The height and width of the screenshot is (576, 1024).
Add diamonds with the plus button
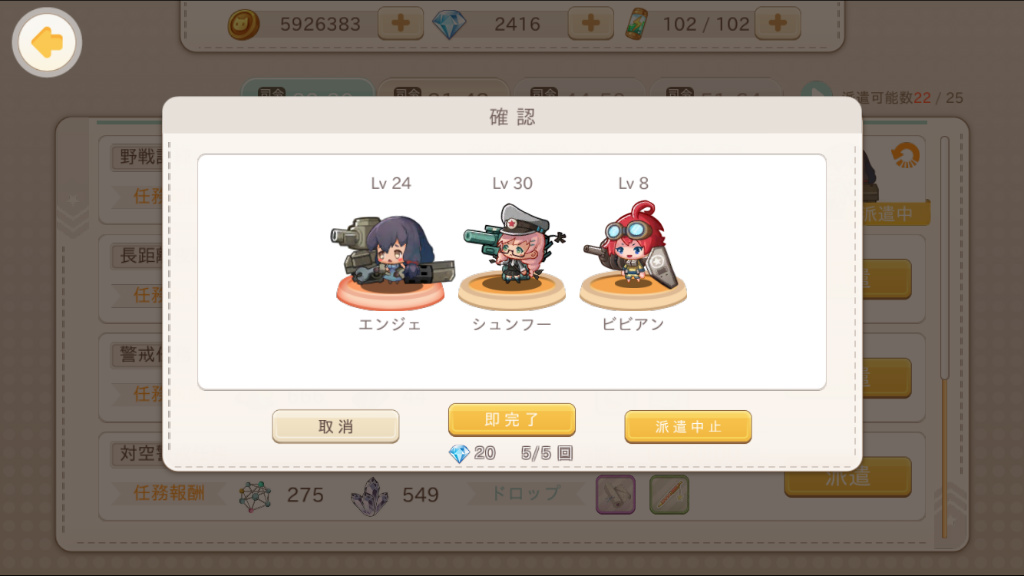click(590, 24)
